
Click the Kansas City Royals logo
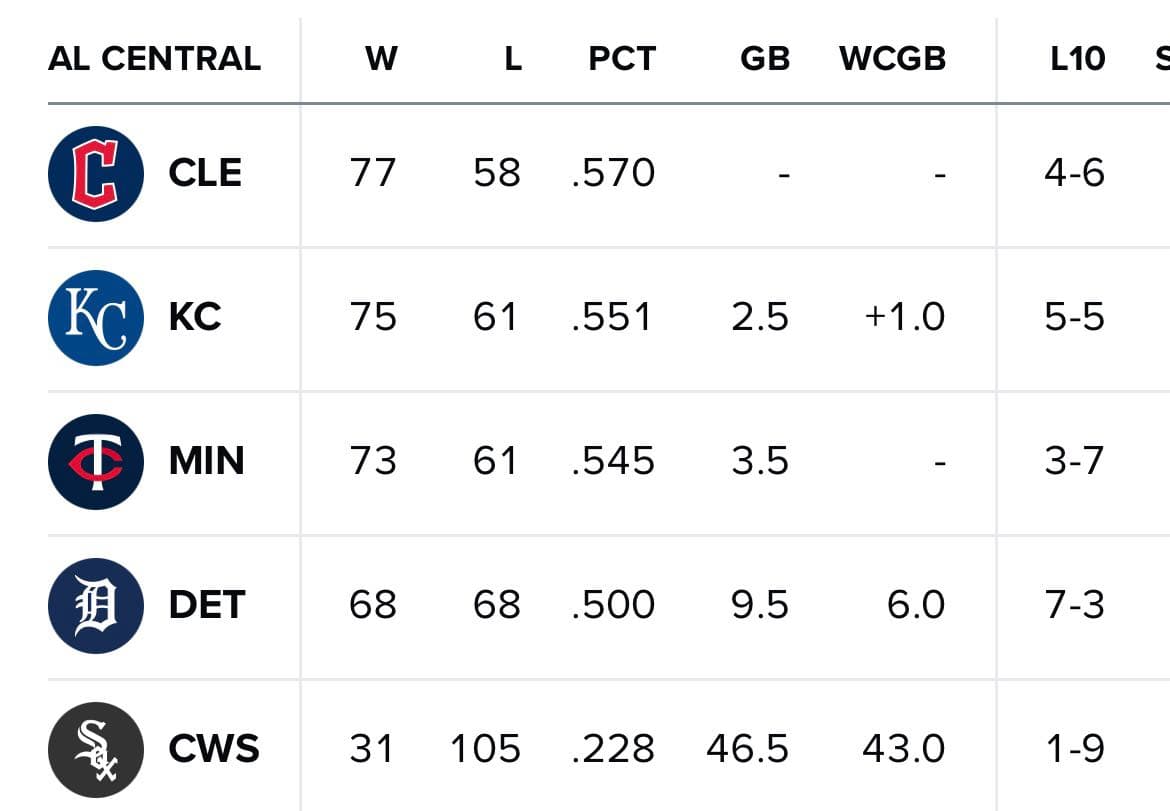[96, 318]
